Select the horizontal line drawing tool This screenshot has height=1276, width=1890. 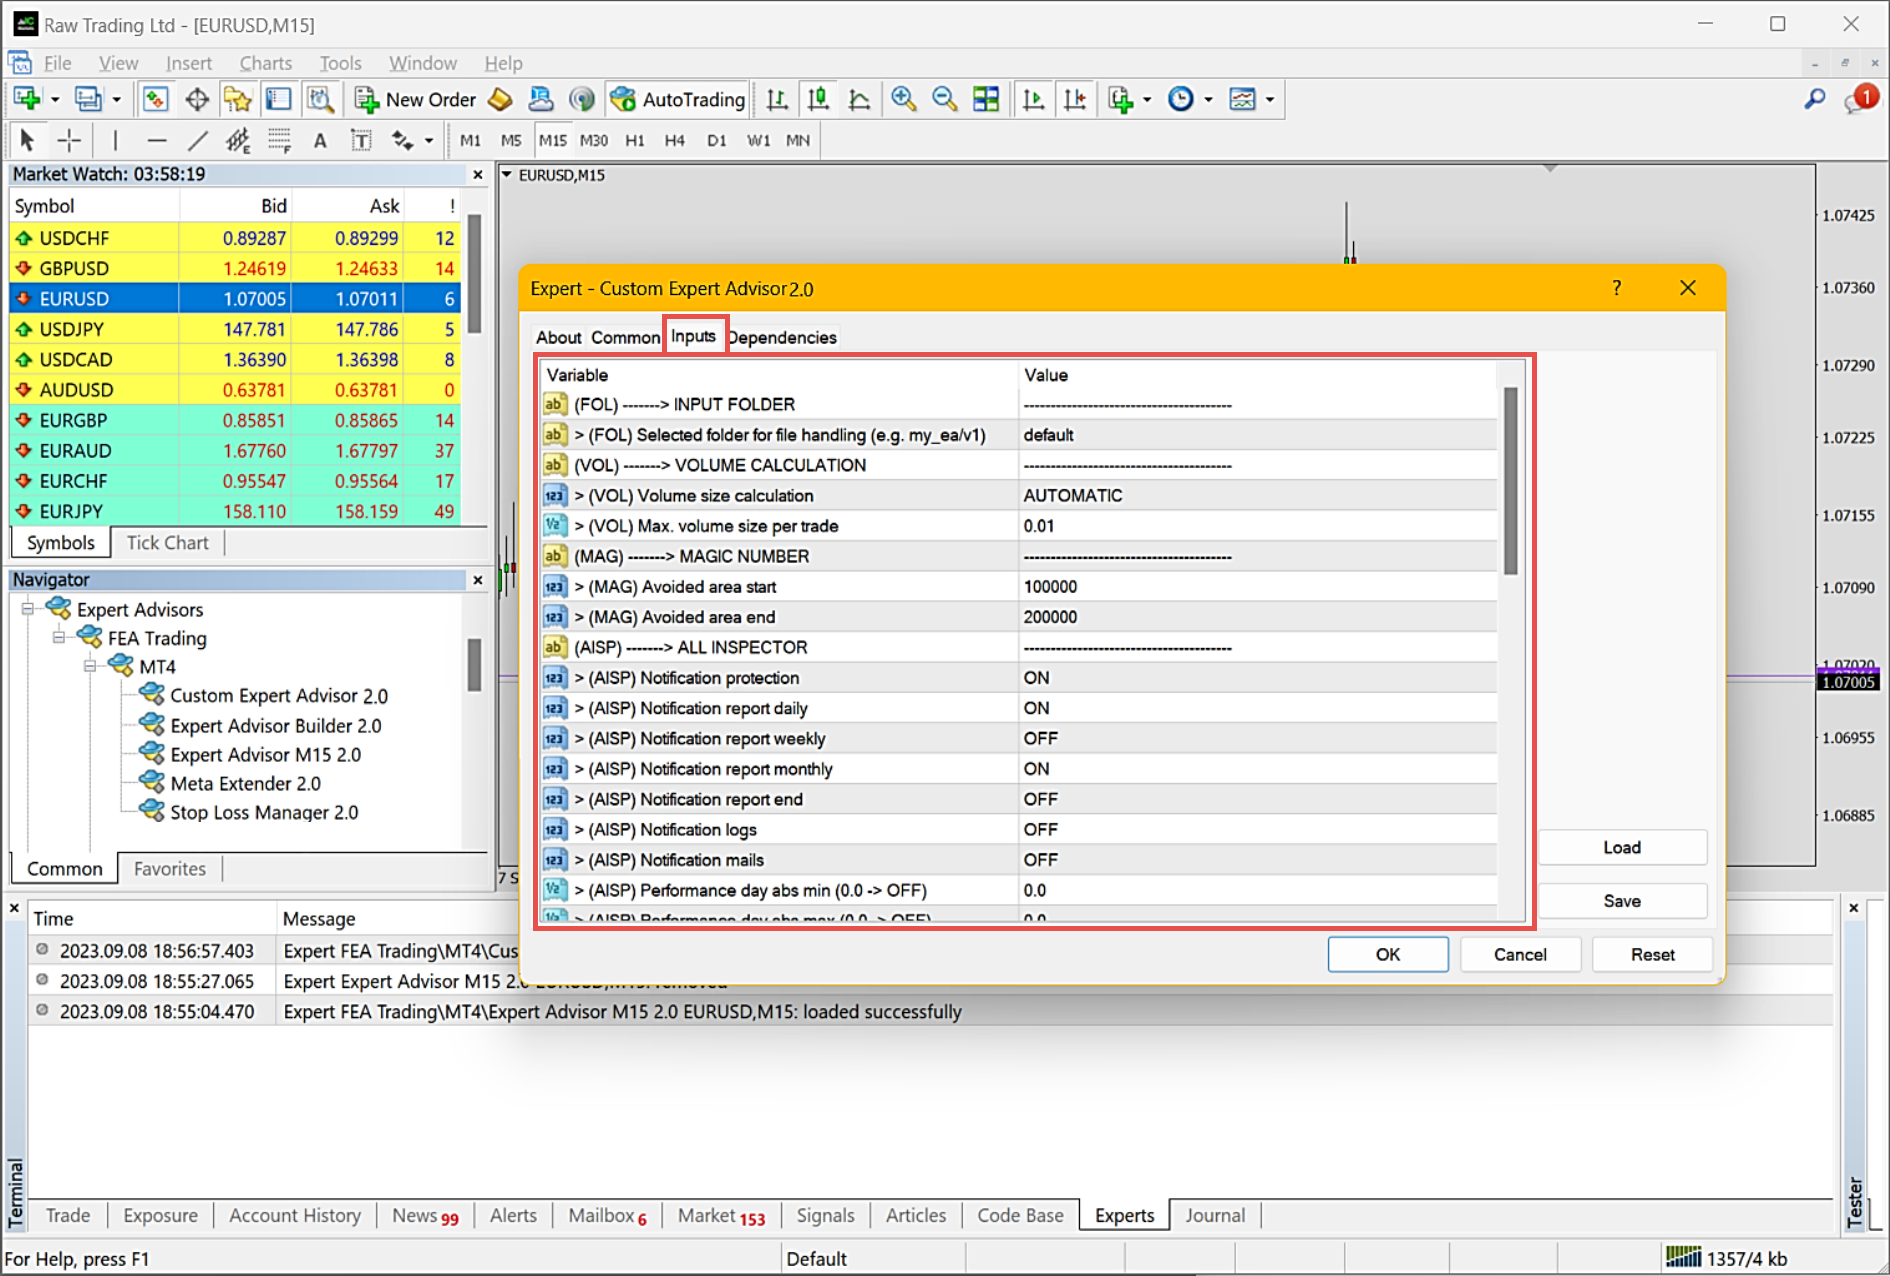[x=156, y=140]
